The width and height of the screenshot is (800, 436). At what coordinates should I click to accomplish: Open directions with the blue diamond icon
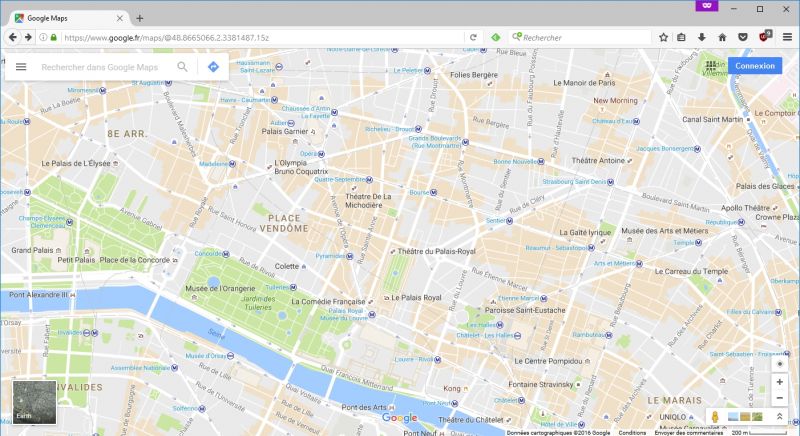[213, 67]
